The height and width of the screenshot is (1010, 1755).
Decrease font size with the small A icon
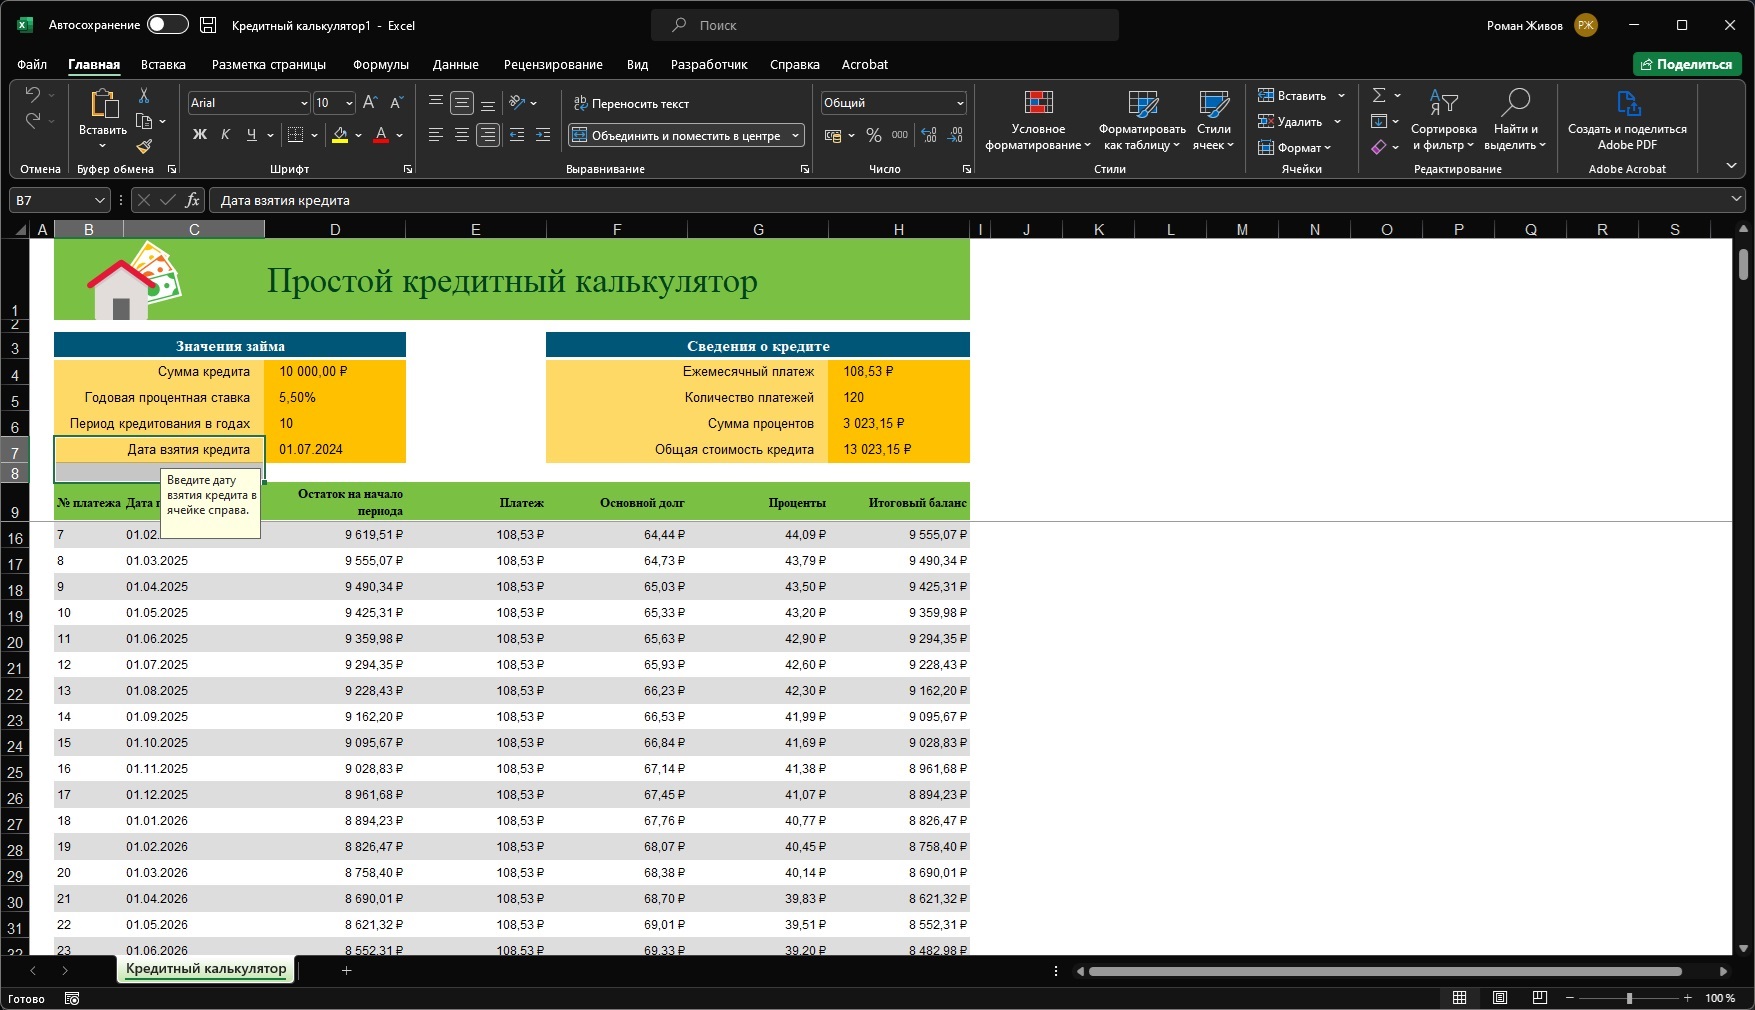click(396, 102)
